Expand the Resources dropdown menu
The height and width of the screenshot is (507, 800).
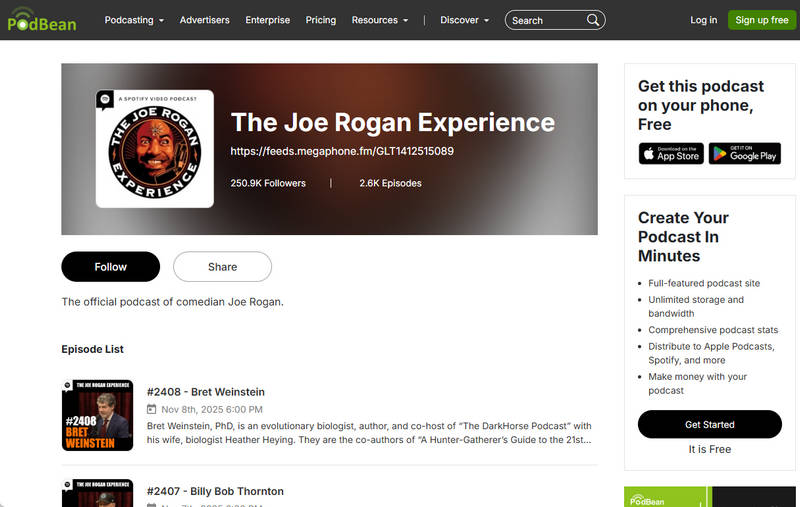[x=380, y=20]
